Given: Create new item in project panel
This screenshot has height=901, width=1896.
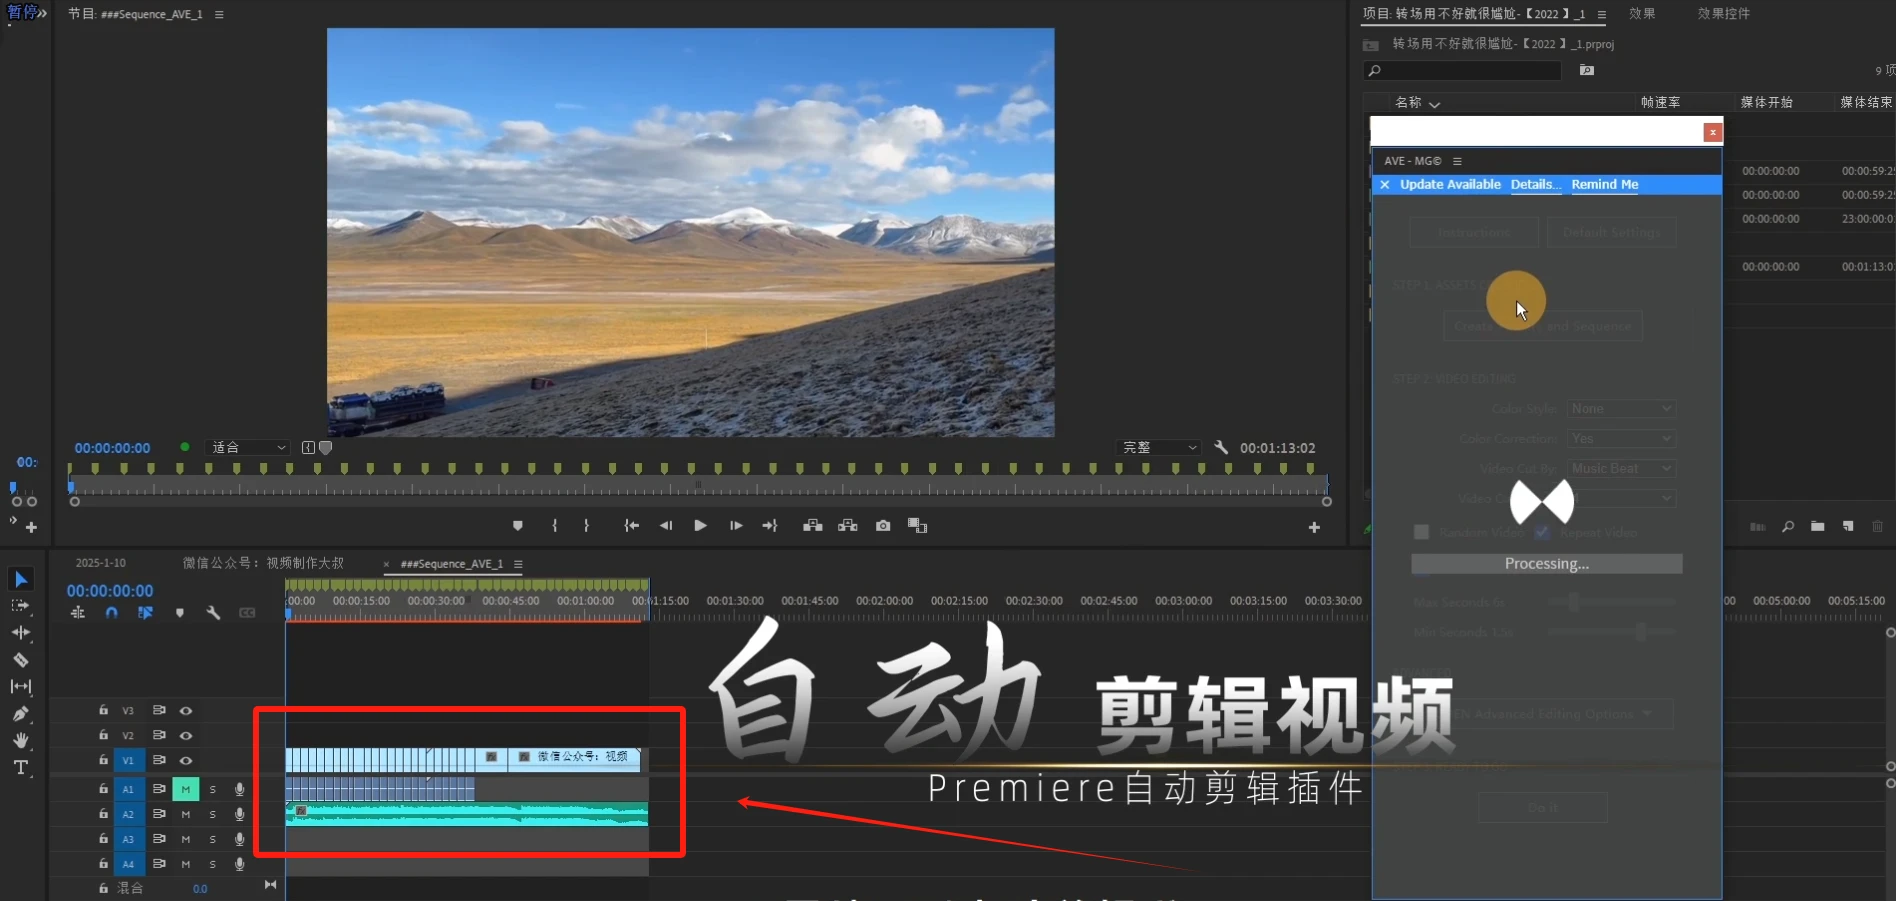Looking at the screenshot, I should [x=1848, y=526].
